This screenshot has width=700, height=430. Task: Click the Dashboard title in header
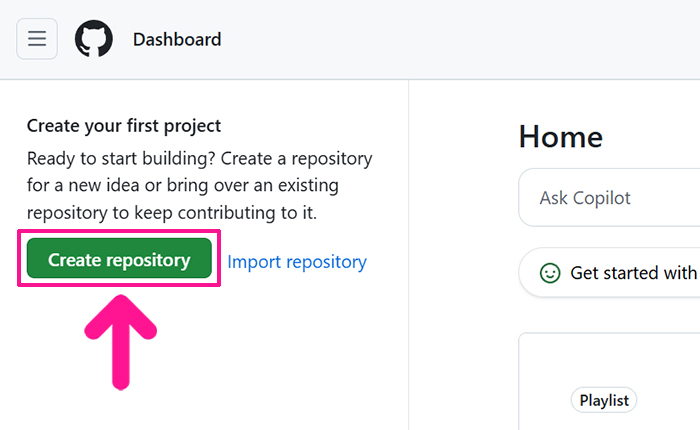pyautogui.click(x=177, y=40)
